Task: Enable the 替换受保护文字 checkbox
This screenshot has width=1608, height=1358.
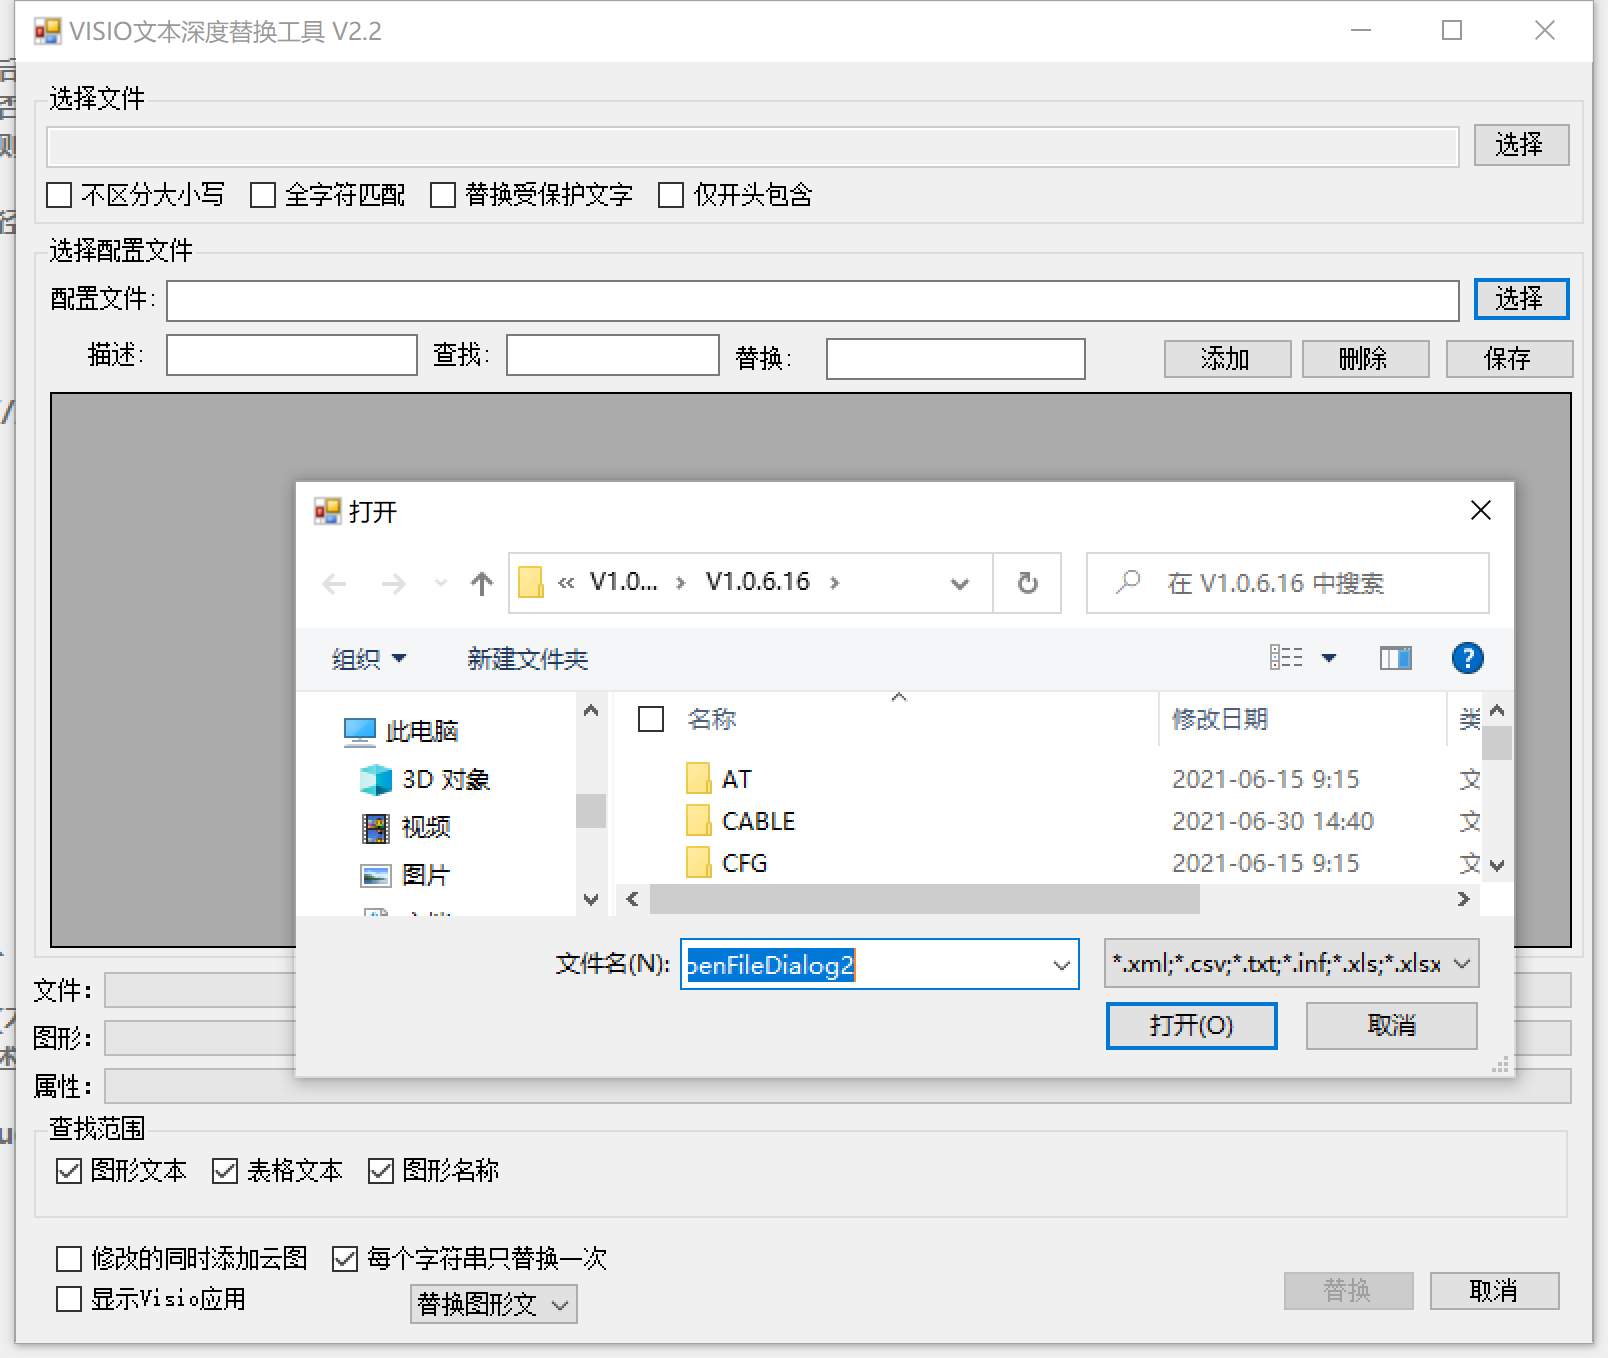Action: click(x=443, y=195)
